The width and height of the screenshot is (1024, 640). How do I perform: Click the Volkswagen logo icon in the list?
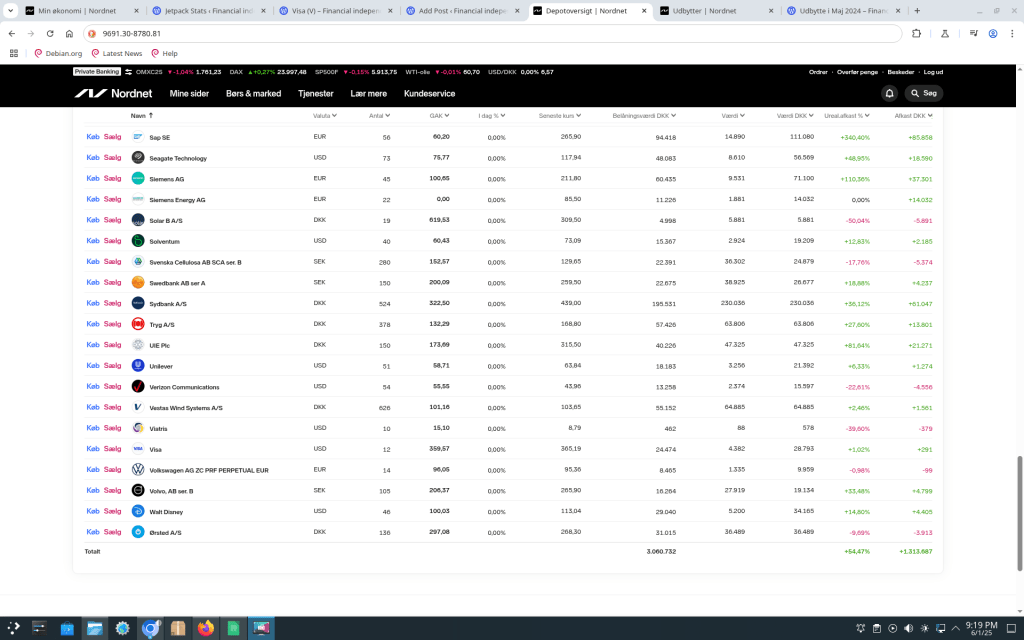(138, 470)
